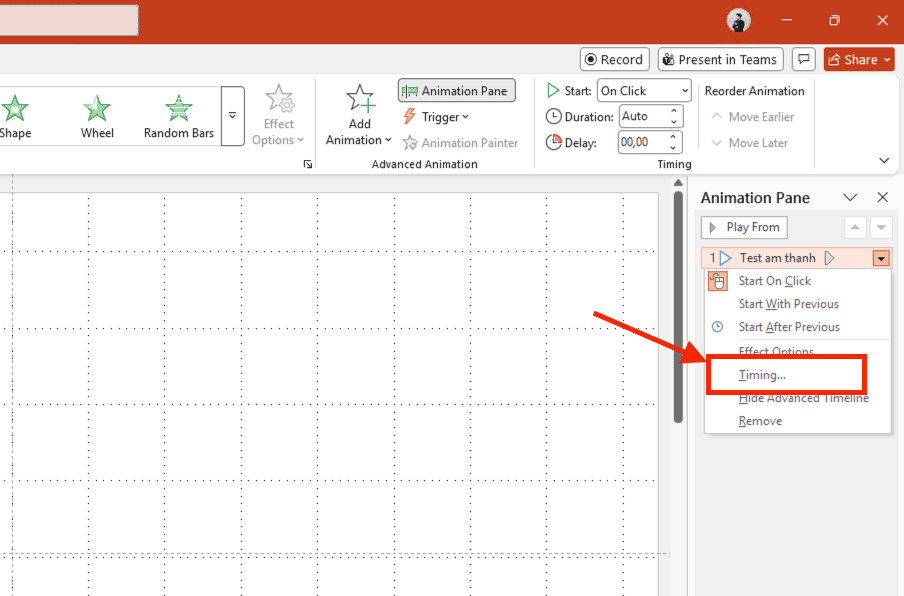Click Present in Teams button
Image resolution: width=904 pixels, height=596 pixels.
(720, 59)
